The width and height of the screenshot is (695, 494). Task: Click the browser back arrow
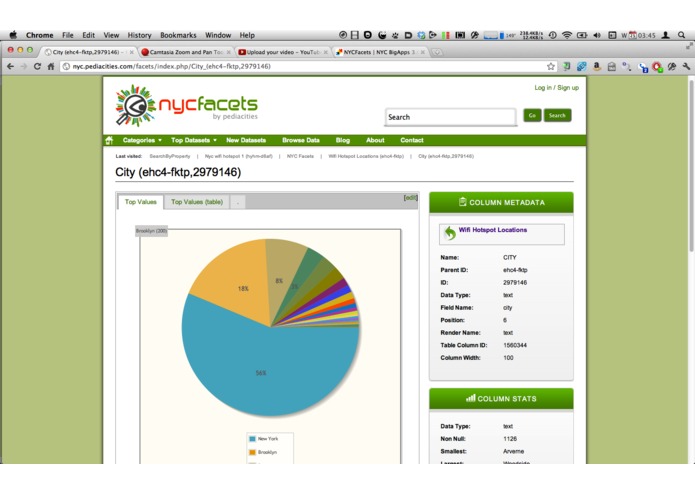tap(10, 66)
